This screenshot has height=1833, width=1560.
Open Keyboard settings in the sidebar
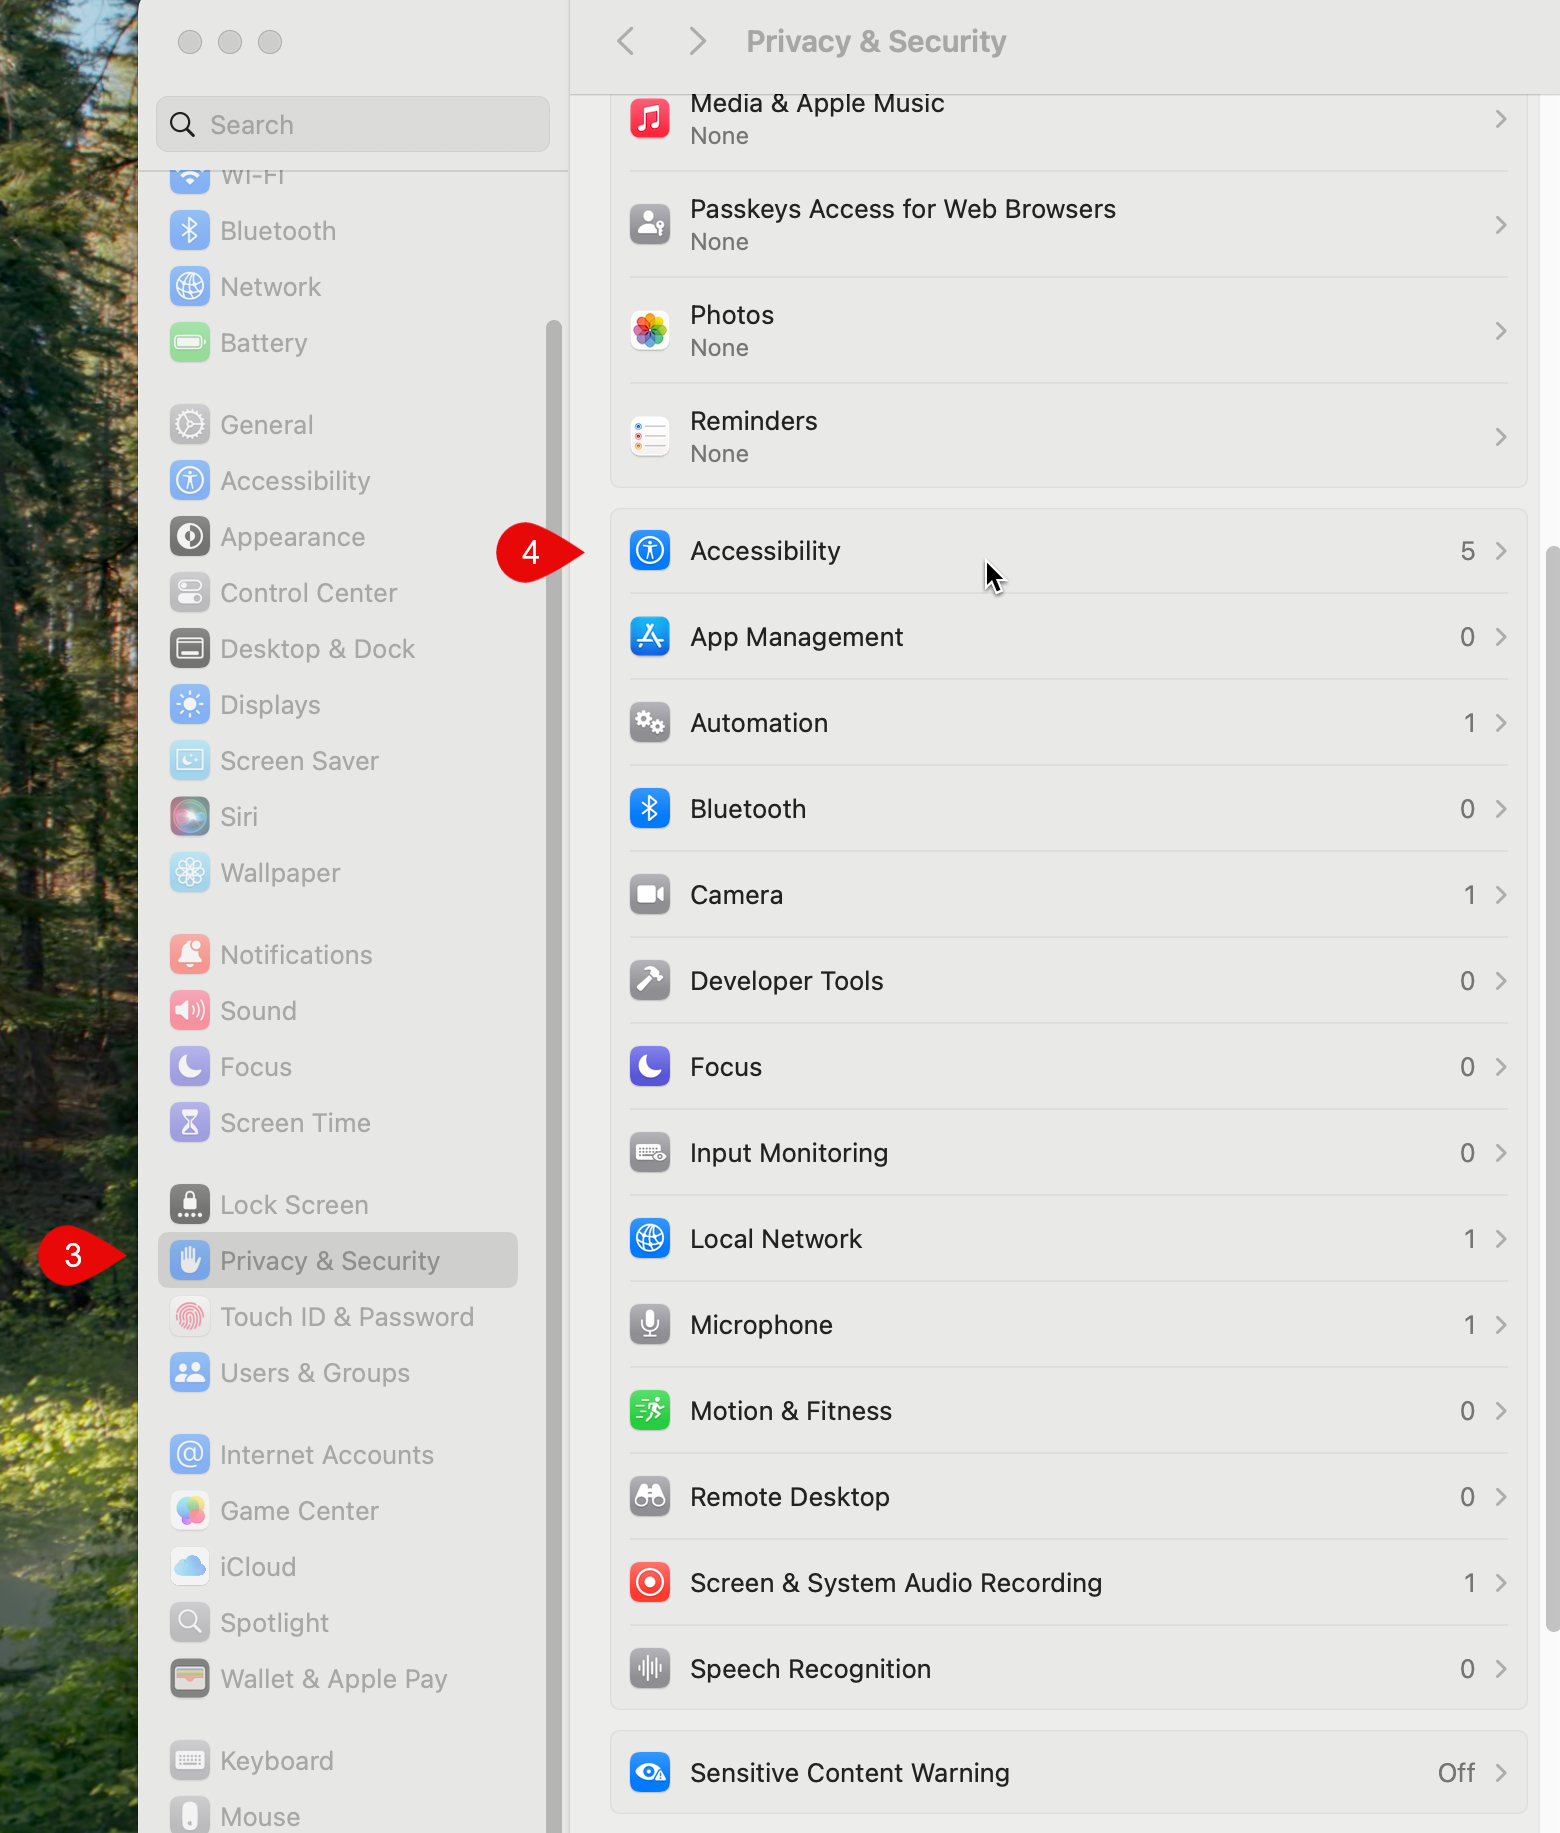(x=338, y=1761)
